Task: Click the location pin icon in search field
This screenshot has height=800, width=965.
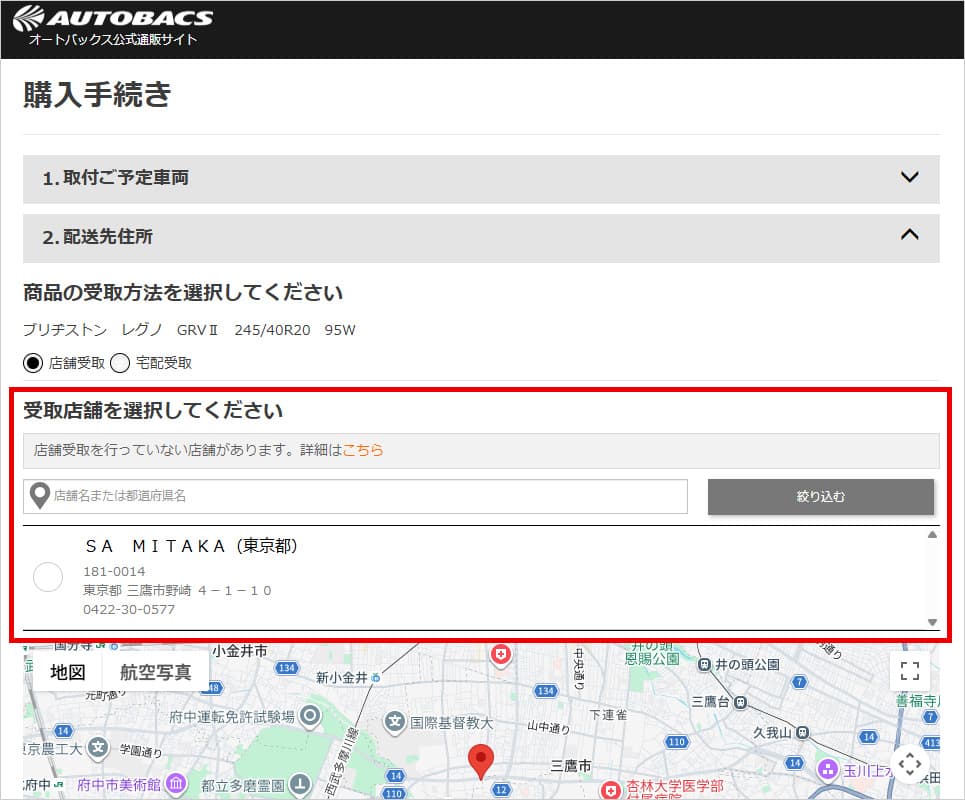Action: (x=40, y=495)
